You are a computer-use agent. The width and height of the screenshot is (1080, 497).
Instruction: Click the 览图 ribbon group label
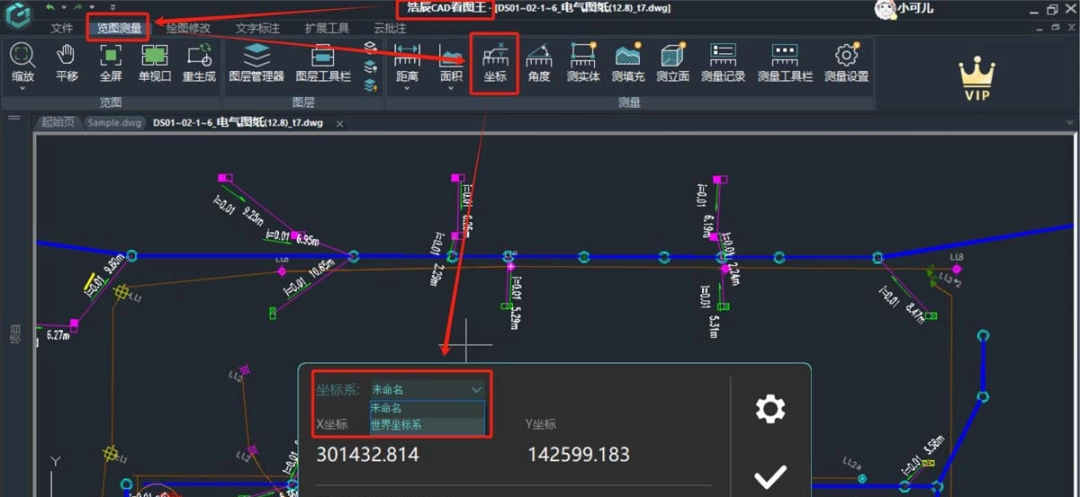(x=110, y=103)
